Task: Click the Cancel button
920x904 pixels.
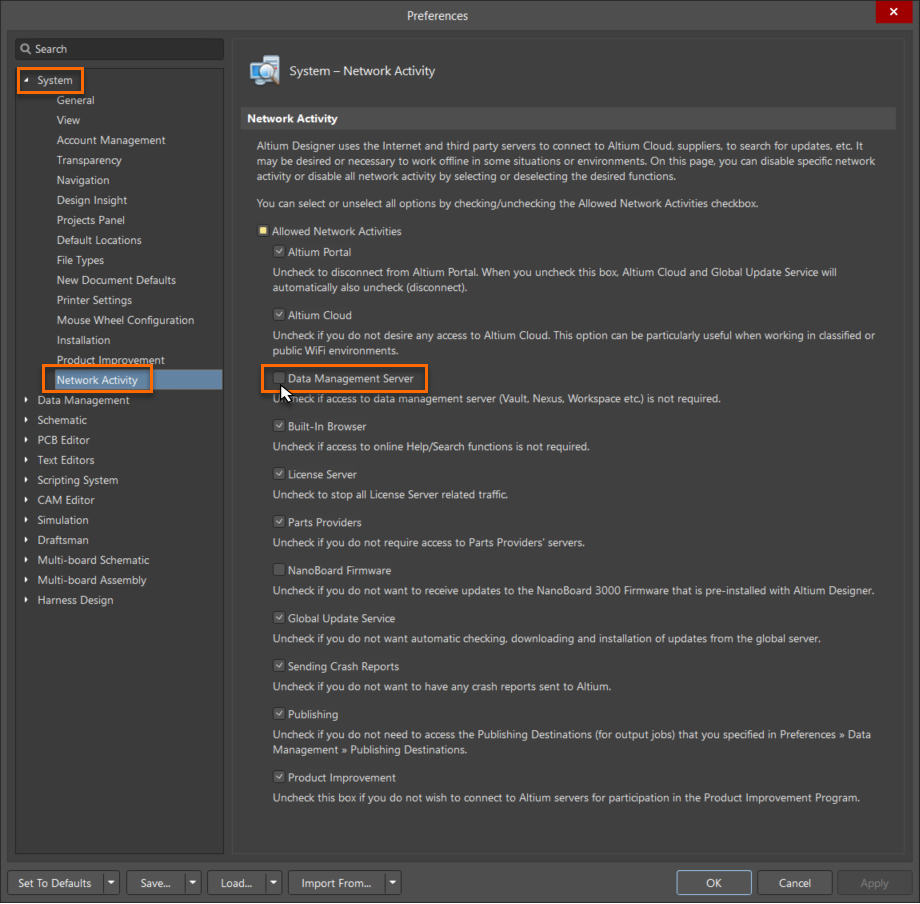Action: pyautogui.click(x=794, y=882)
